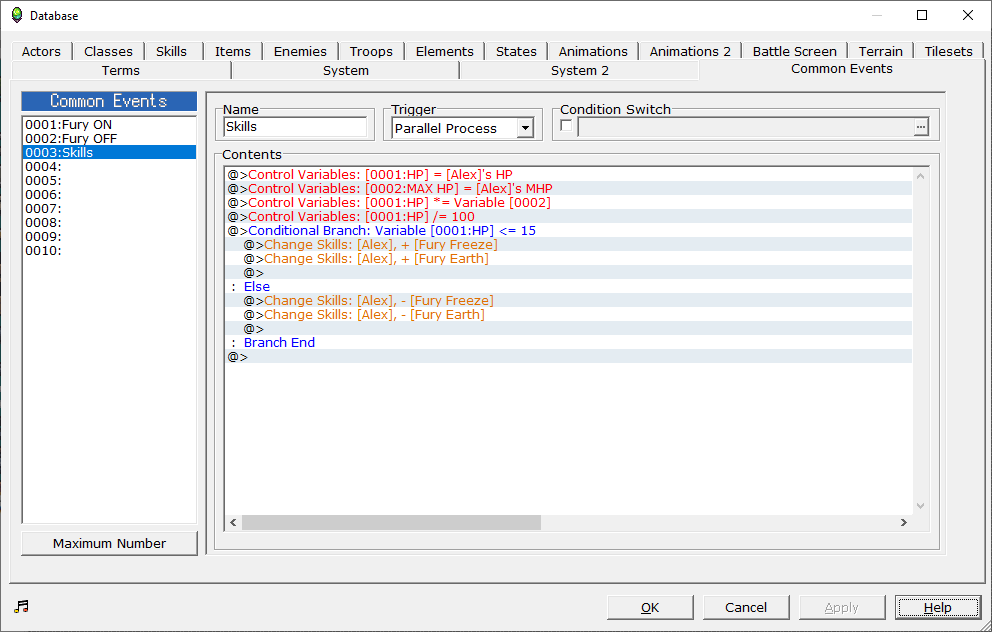Select empty common event 0007
Image resolution: width=992 pixels, height=632 pixels.
(x=109, y=208)
